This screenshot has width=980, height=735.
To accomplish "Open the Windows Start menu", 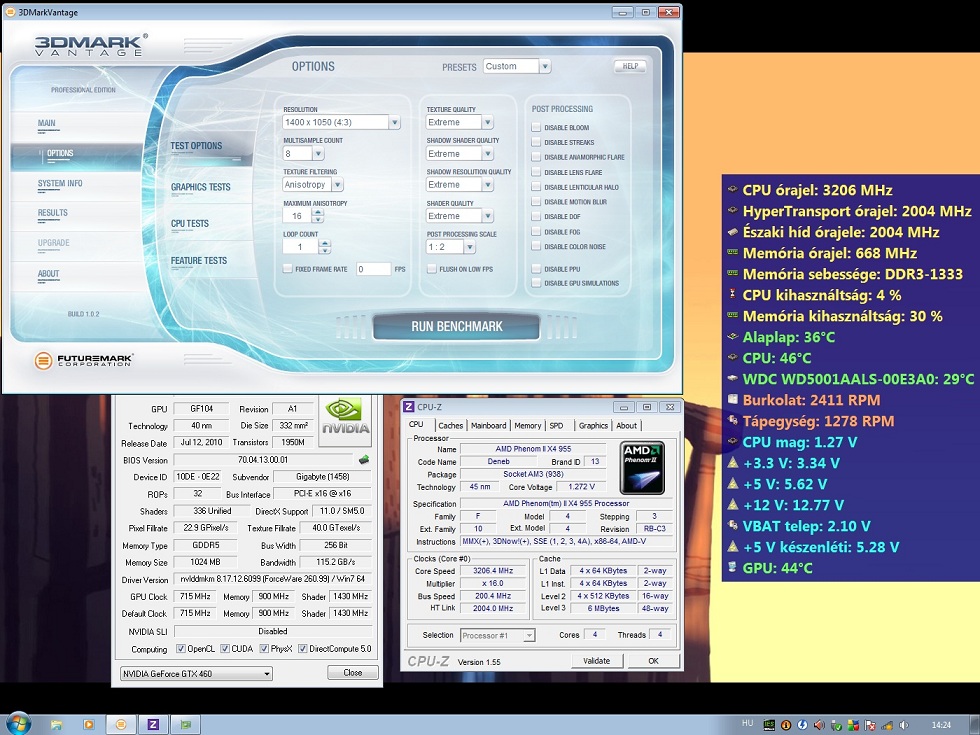I will [x=17, y=724].
